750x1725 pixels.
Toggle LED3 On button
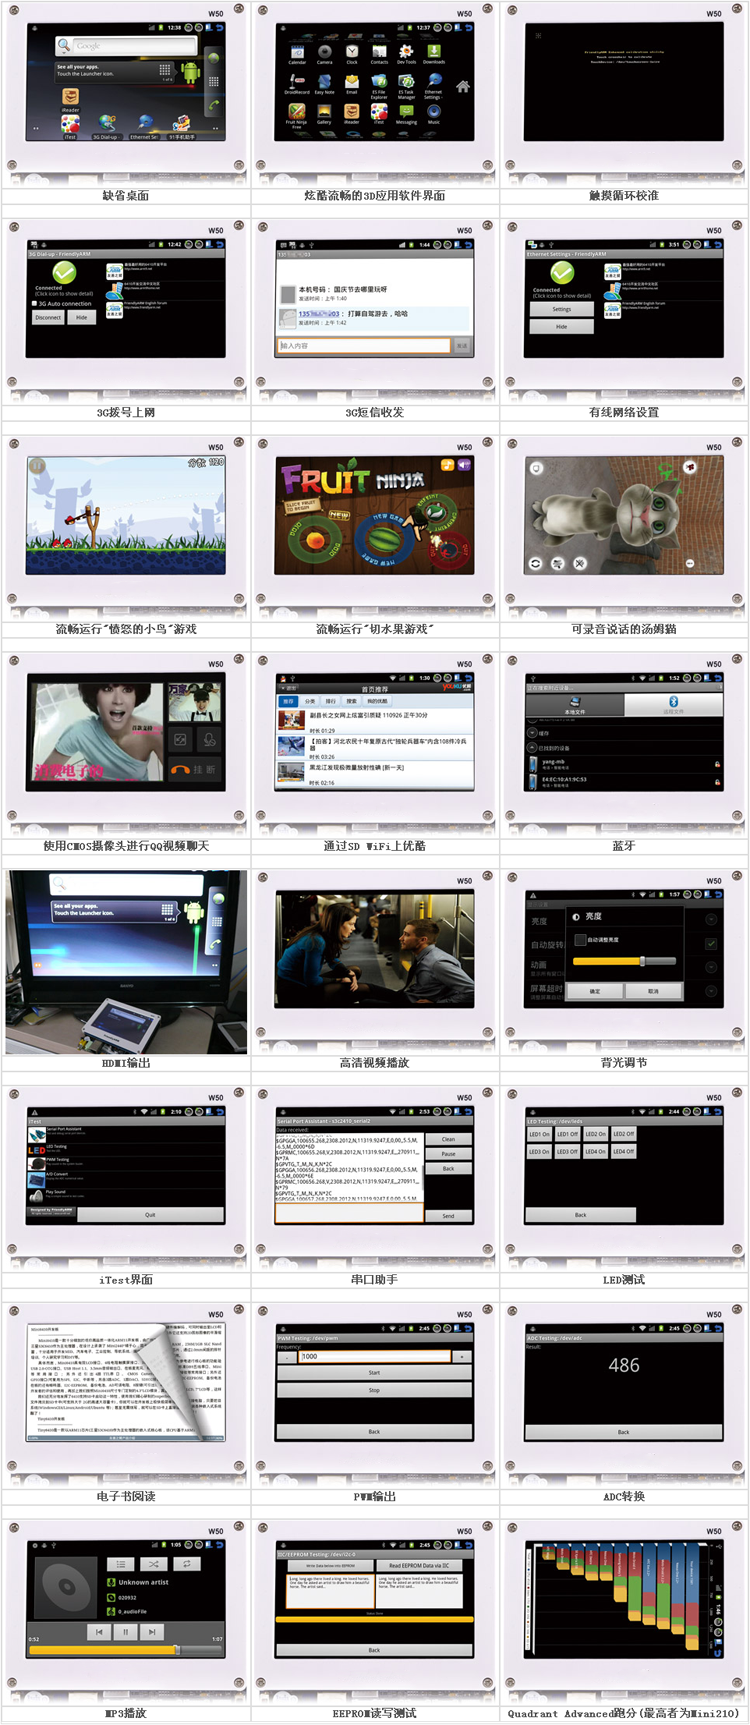pyautogui.click(x=539, y=1151)
